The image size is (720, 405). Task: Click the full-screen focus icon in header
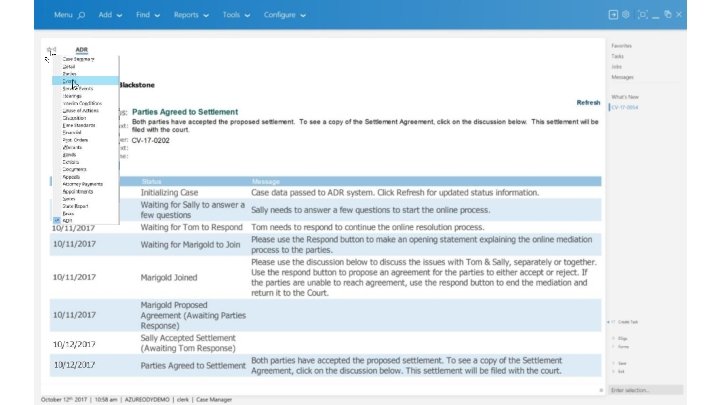pos(642,15)
